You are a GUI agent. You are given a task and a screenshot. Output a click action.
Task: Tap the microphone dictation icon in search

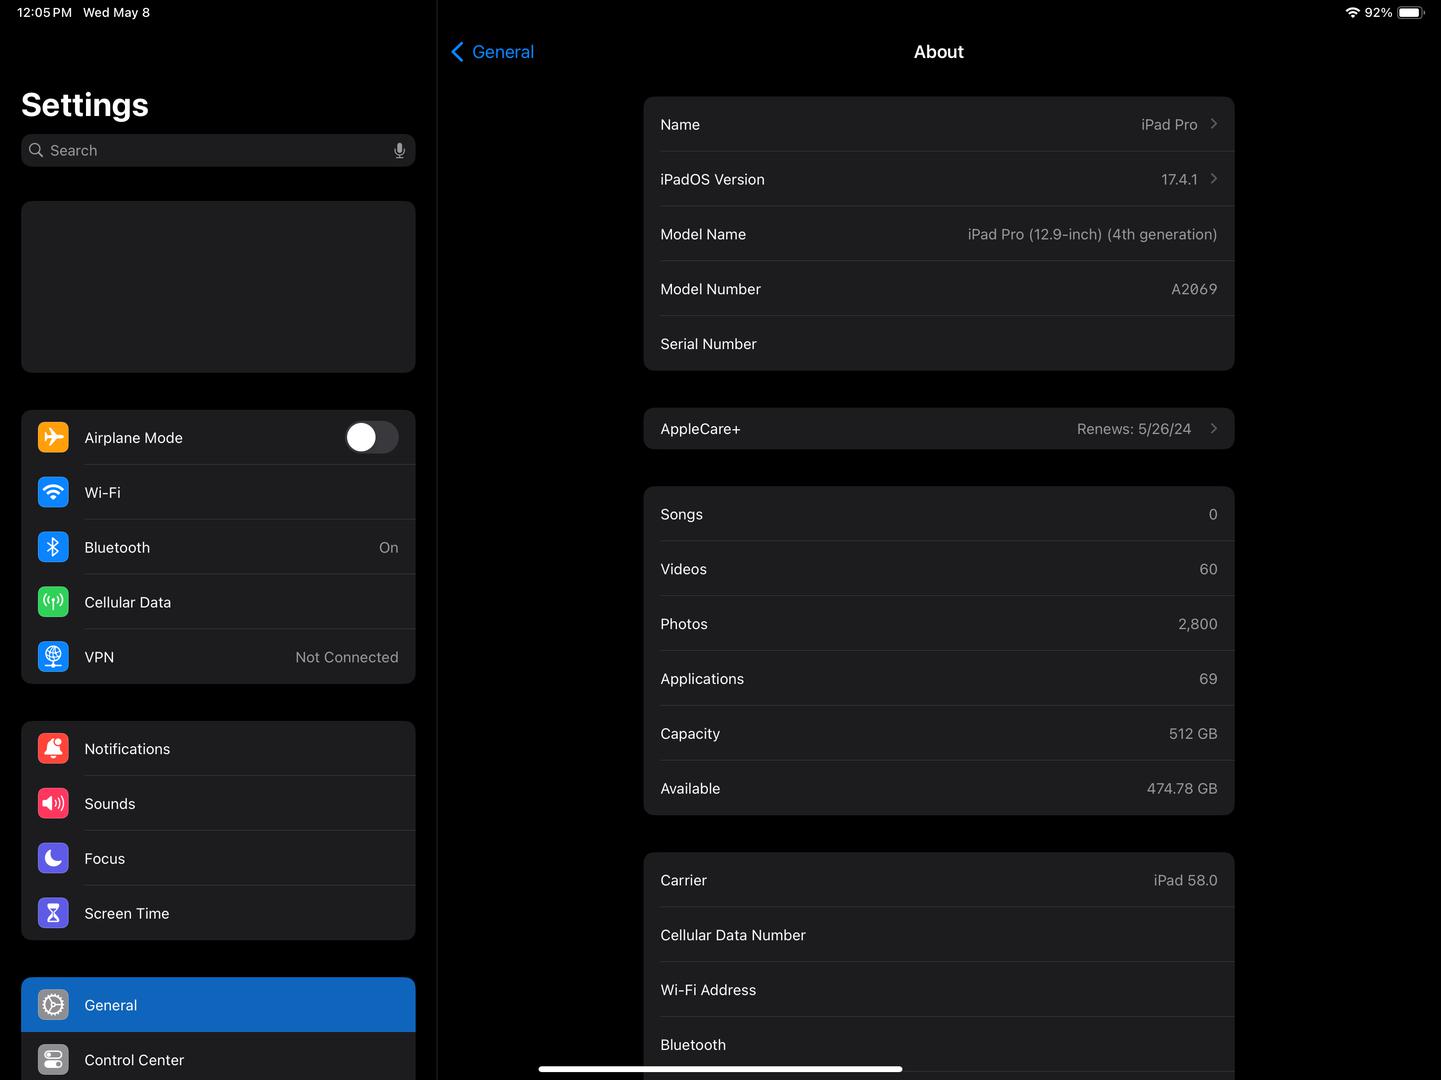click(399, 150)
